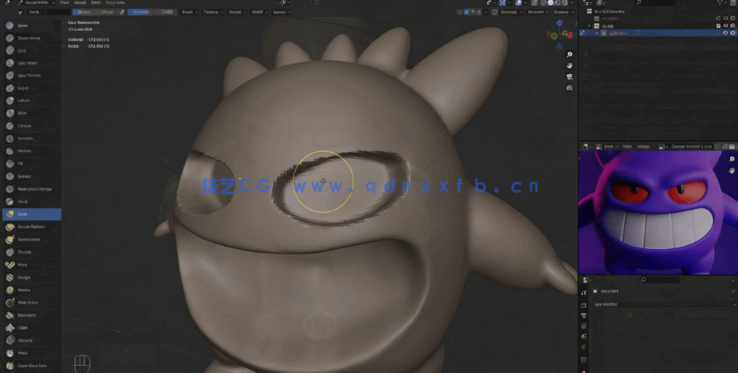Viewport: 738px width, 373px height.
Task: Select the Boundary brush
Action: tap(31, 315)
